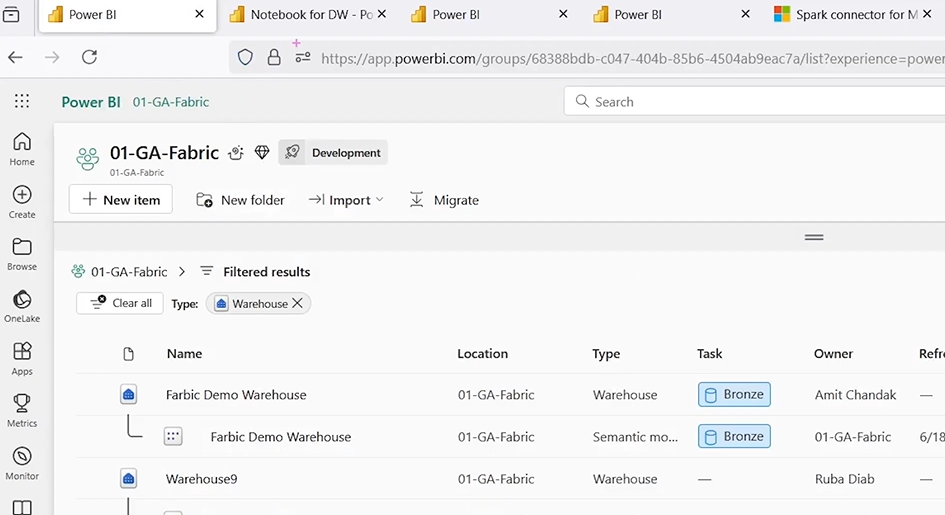Image resolution: width=945 pixels, height=515 pixels.
Task: Click the browser forward arrow
Action: coord(52,57)
